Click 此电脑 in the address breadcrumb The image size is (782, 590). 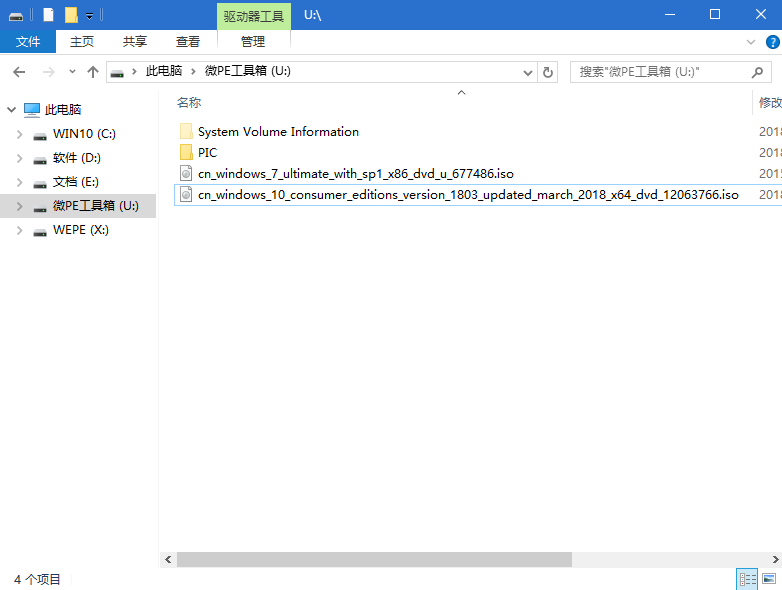click(x=164, y=71)
